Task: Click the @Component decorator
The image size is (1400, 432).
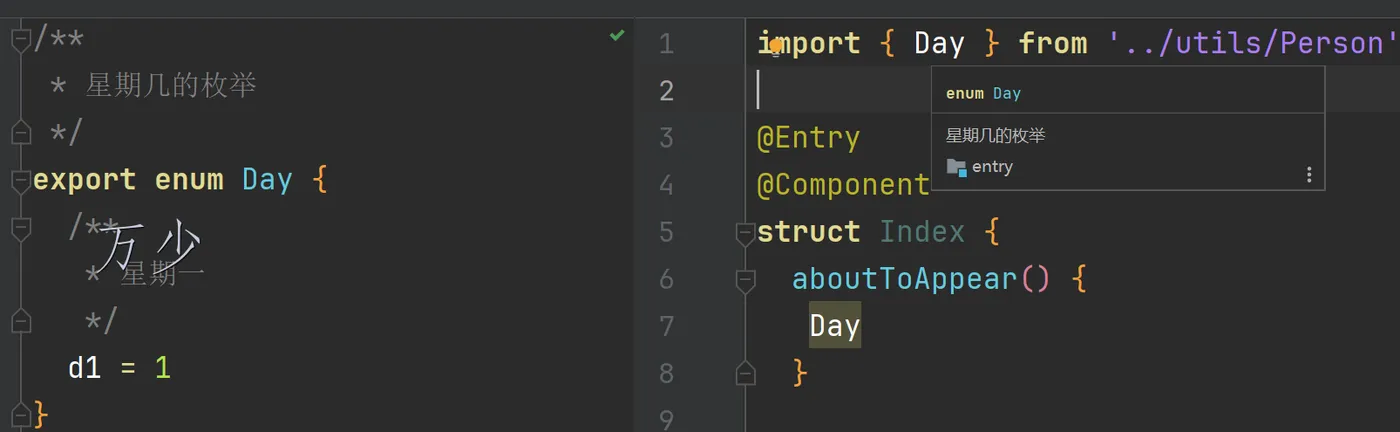Action: click(843, 185)
